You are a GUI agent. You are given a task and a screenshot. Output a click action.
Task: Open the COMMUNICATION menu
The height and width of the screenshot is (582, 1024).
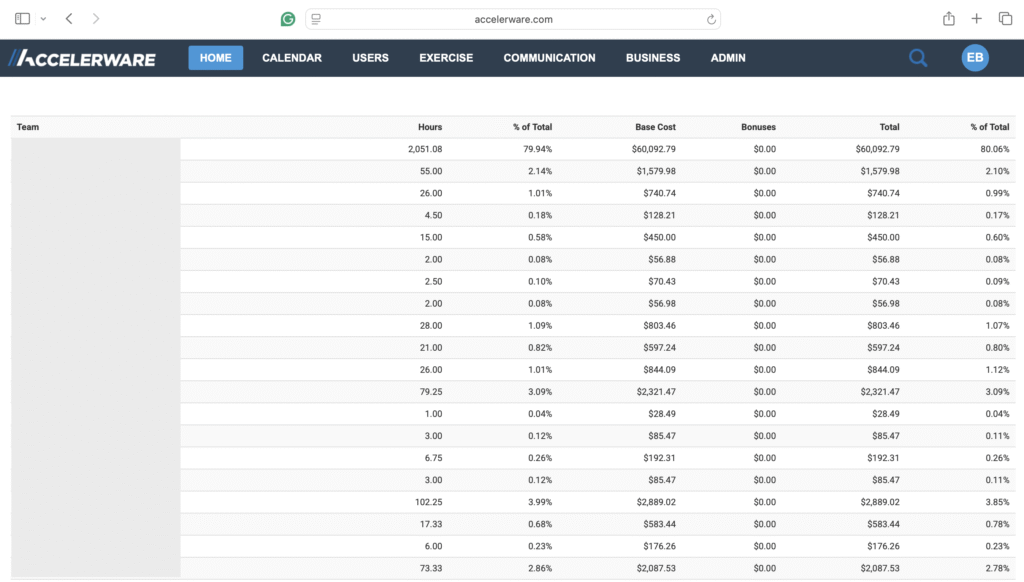coord(549,58)
